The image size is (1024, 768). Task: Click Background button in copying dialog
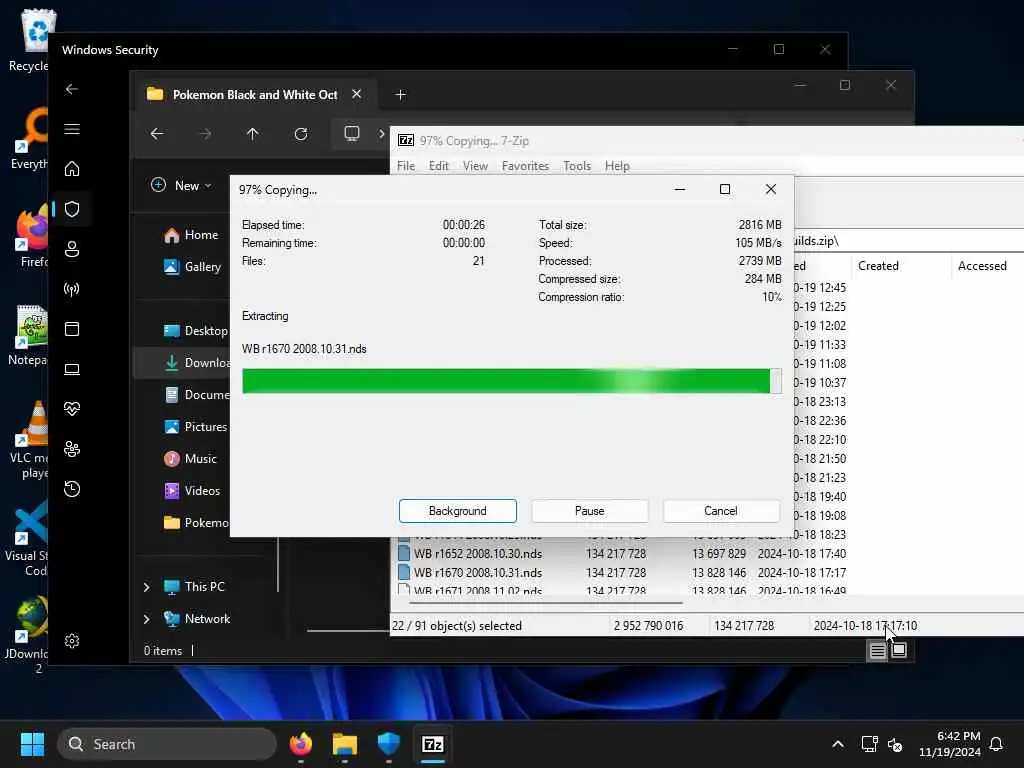coord(457,511)
